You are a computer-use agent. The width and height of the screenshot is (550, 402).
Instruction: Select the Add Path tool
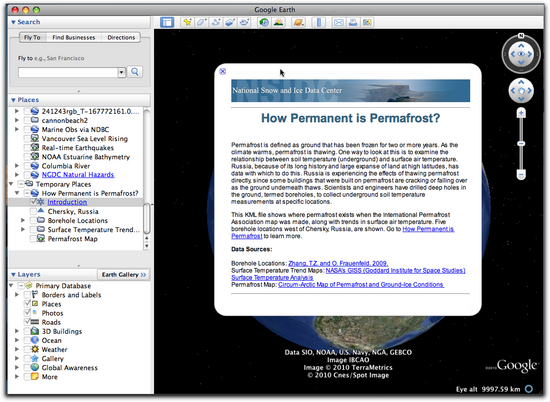point(216,22)
